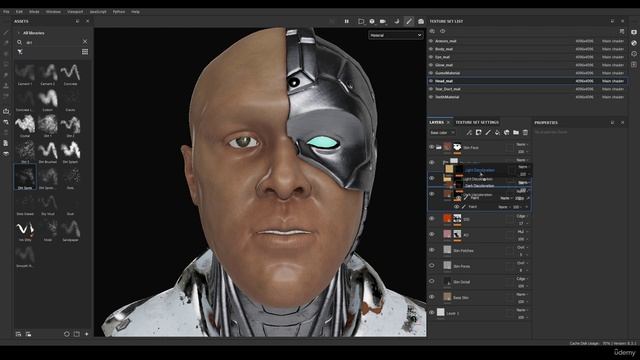Select the Dirt Brushed brush thumbnail
Image resolution: width=640 pixels, height=360 pixels.
tap(48, 151)
